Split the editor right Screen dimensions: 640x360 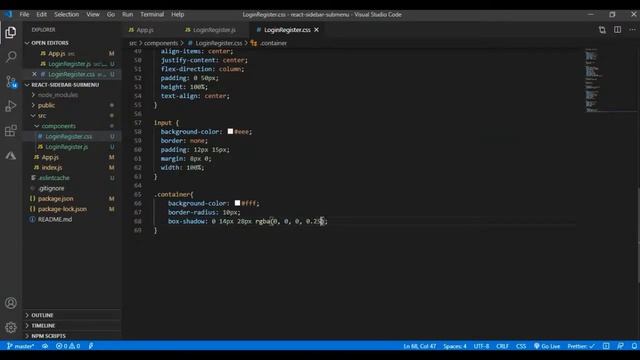618,30
